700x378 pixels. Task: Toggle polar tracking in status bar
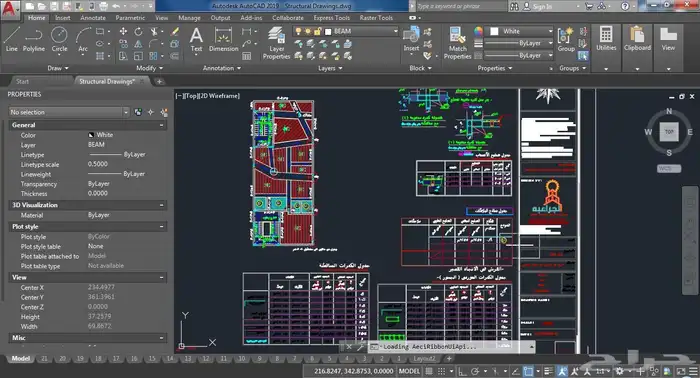(475, 371)
